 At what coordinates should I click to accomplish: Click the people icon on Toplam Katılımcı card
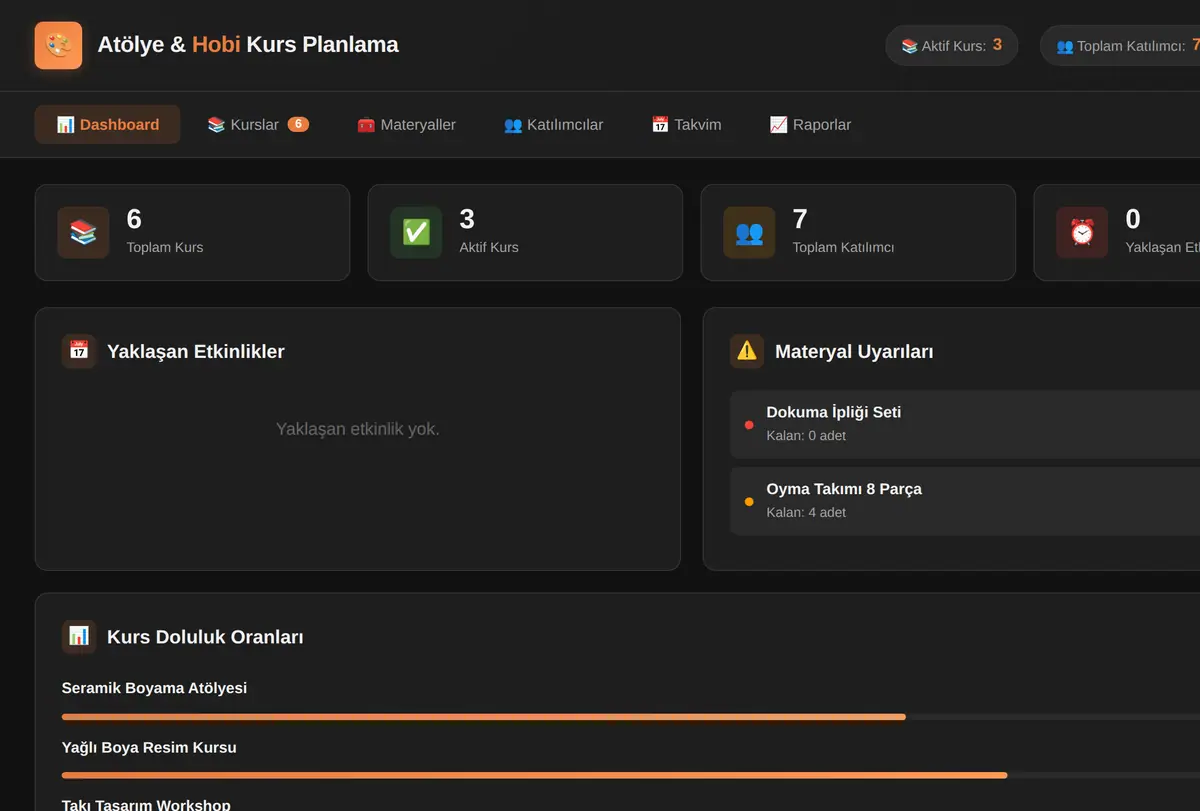749,233
